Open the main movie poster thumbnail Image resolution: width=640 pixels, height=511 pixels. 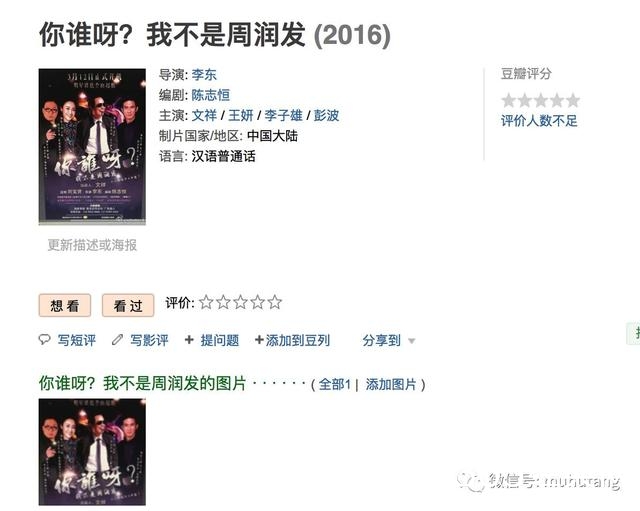[92, 147]
